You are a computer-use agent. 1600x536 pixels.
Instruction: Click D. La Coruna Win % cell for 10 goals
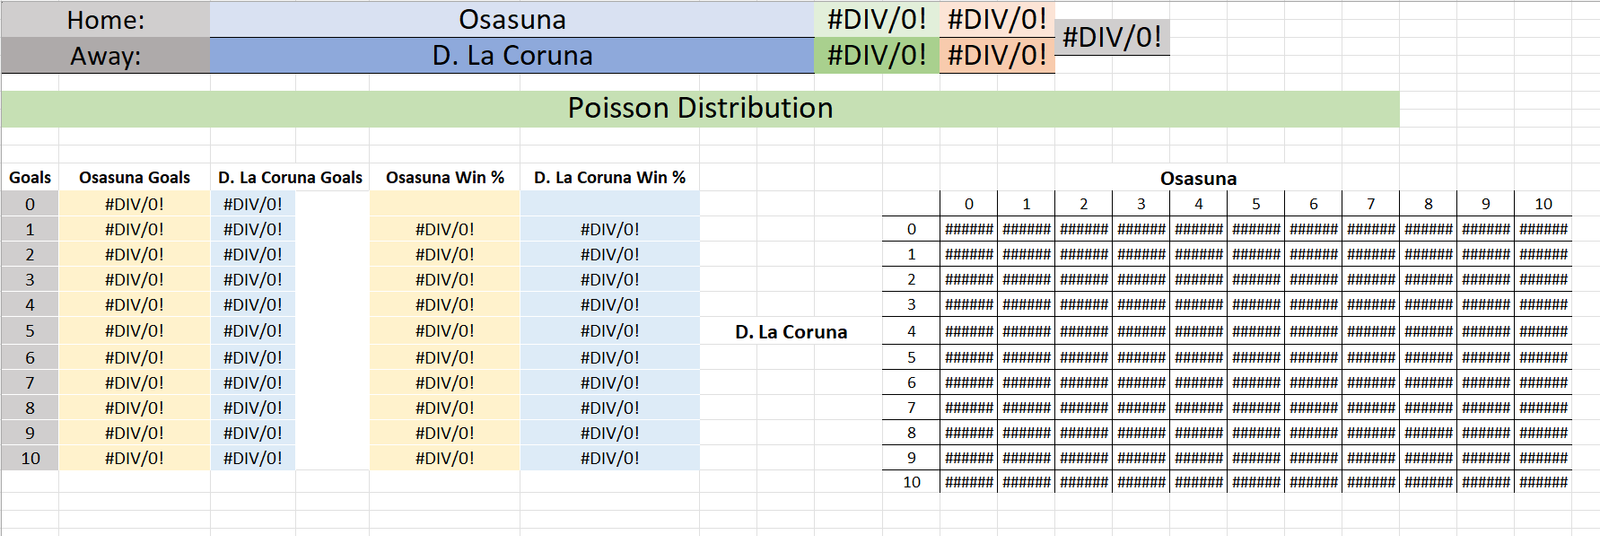coord(610,458)
